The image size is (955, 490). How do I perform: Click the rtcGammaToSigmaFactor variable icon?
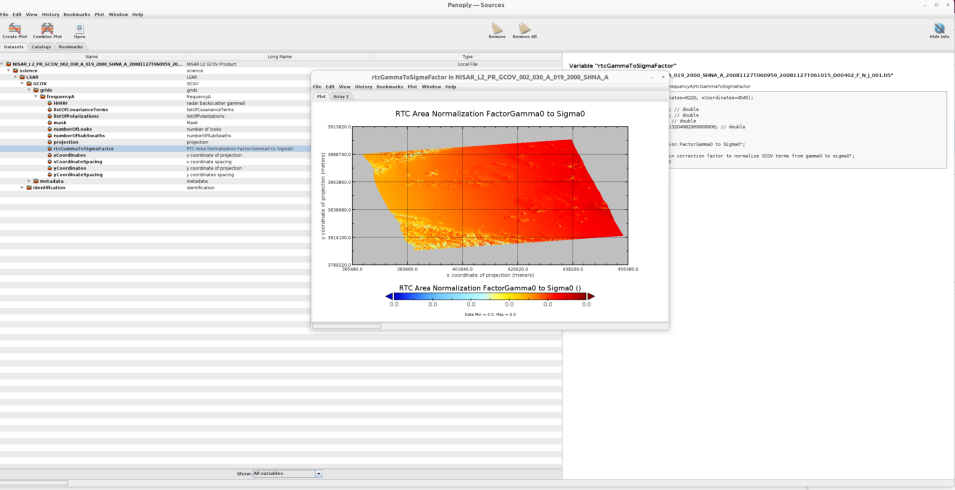50,149
